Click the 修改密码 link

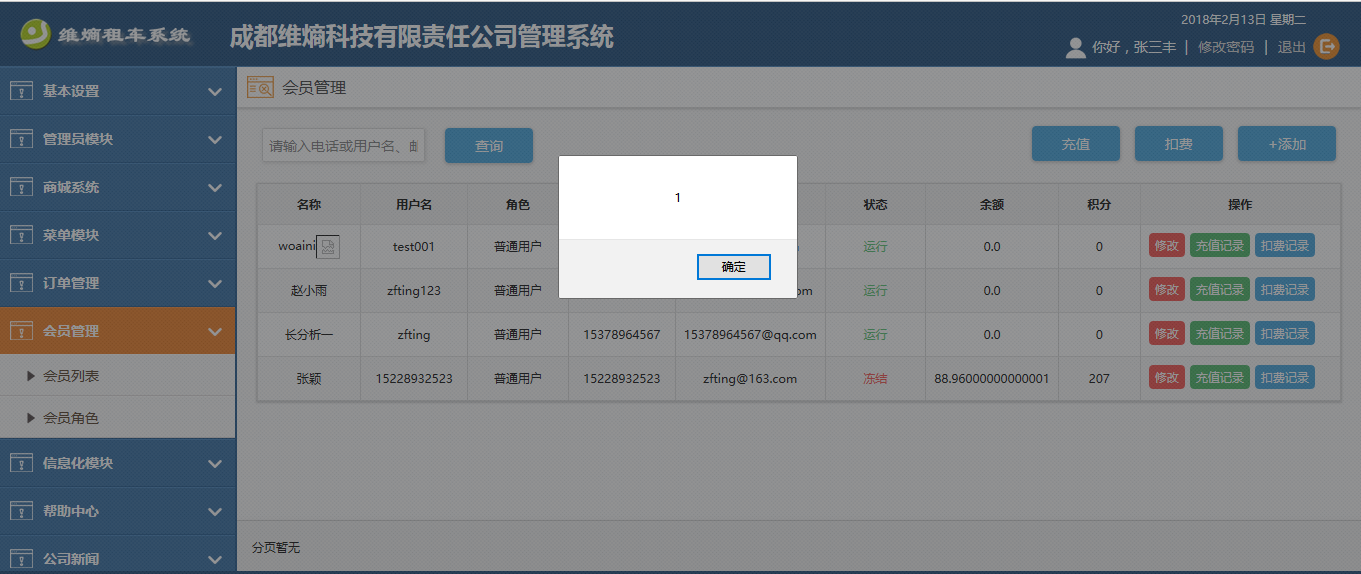click(1226, 47)
